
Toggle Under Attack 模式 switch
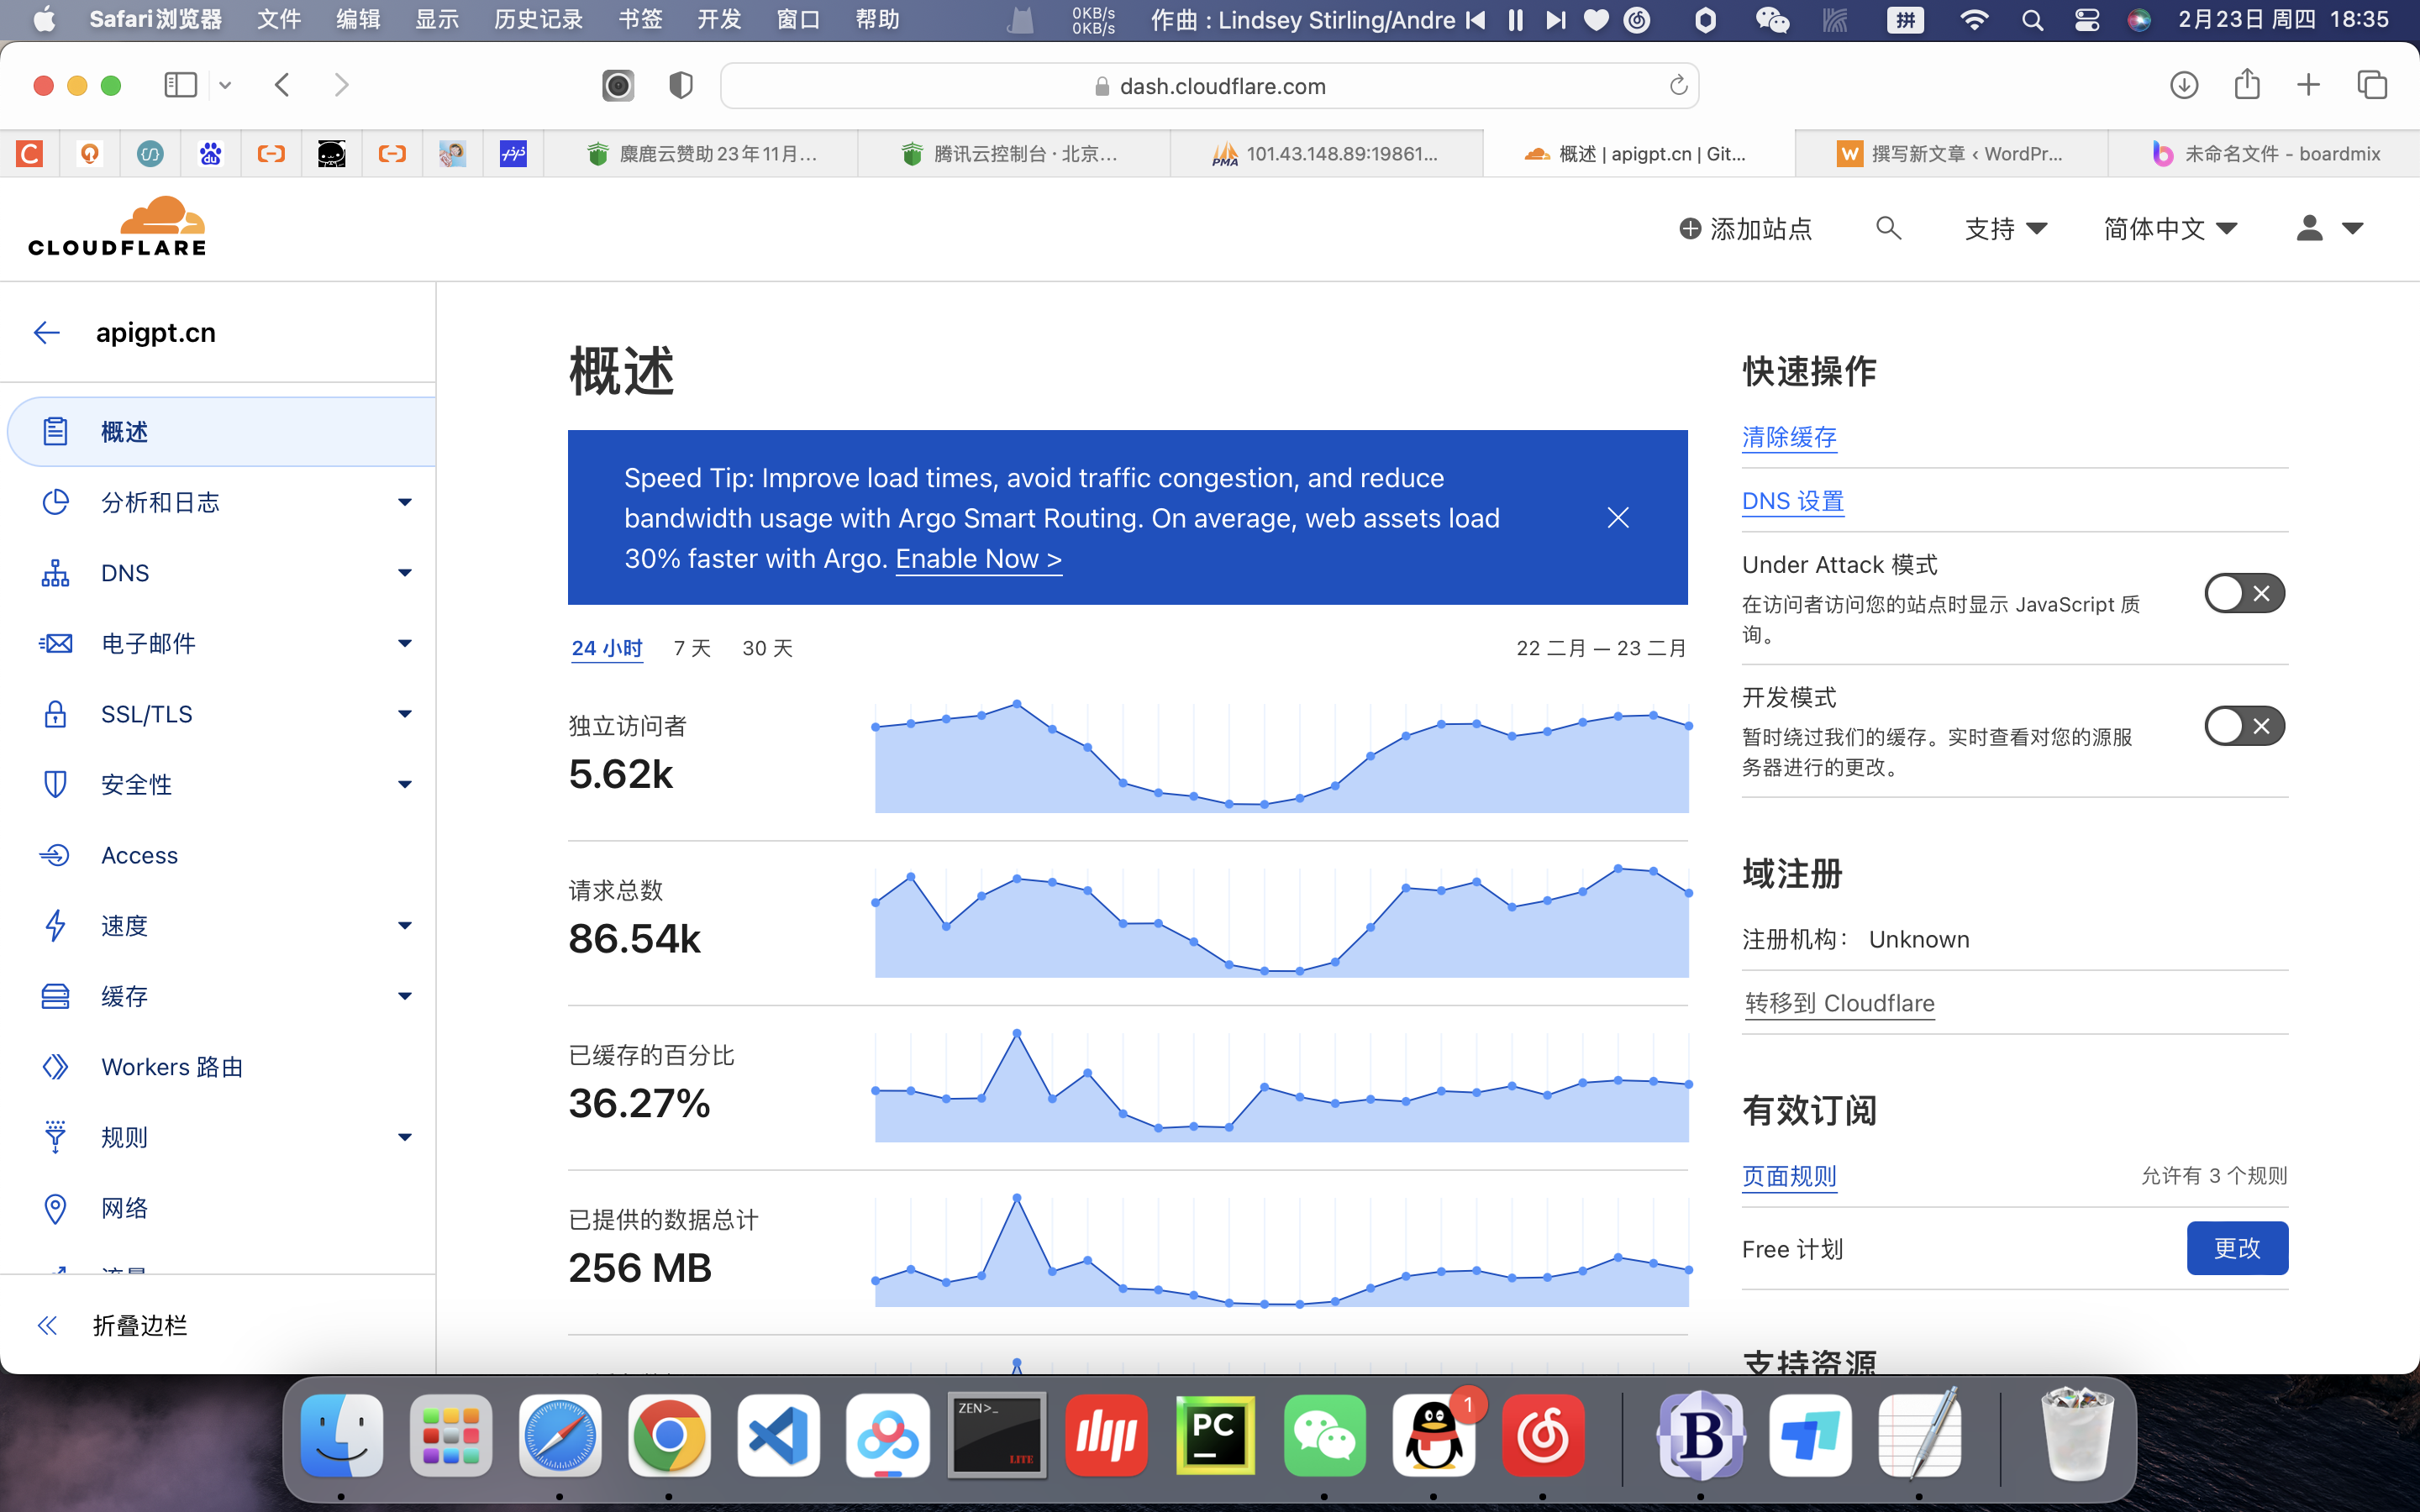(2244, 593)
